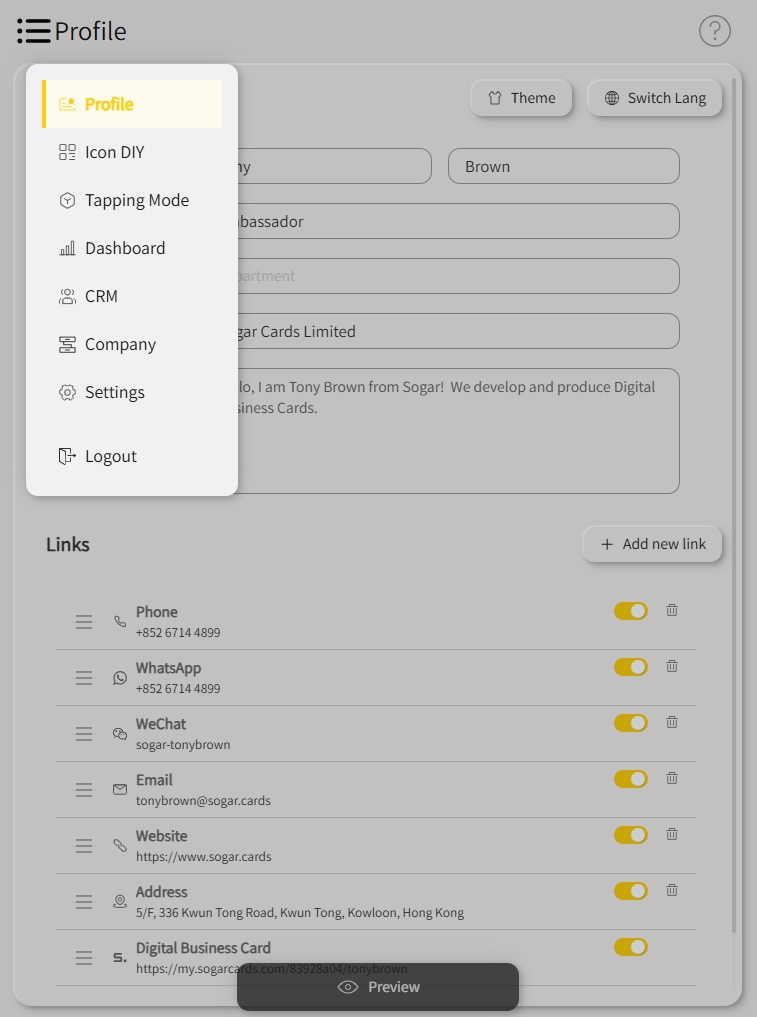Remove the Email link using trash icon

click(672, 778)
